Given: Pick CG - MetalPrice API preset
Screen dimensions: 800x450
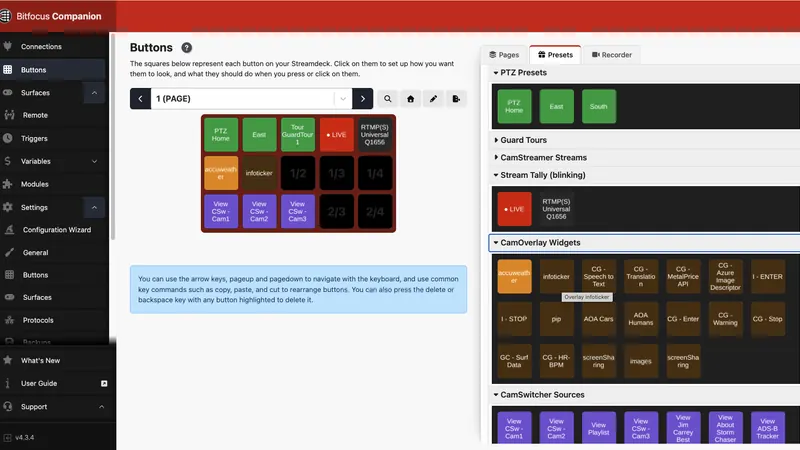Looking at the screenshot, I should click(x=683, y=277).
